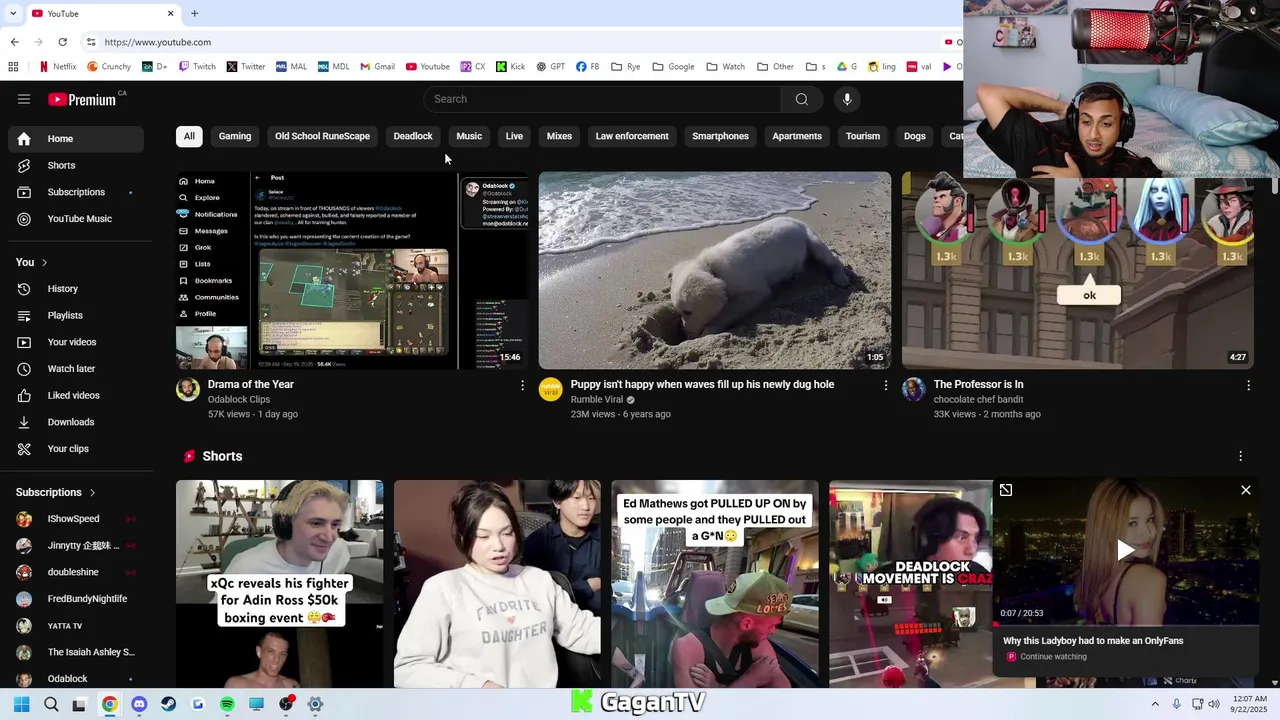Viewport: 1280px width, 720px height.
Task: Click the Chrome address bar URL
Action: 157,42
